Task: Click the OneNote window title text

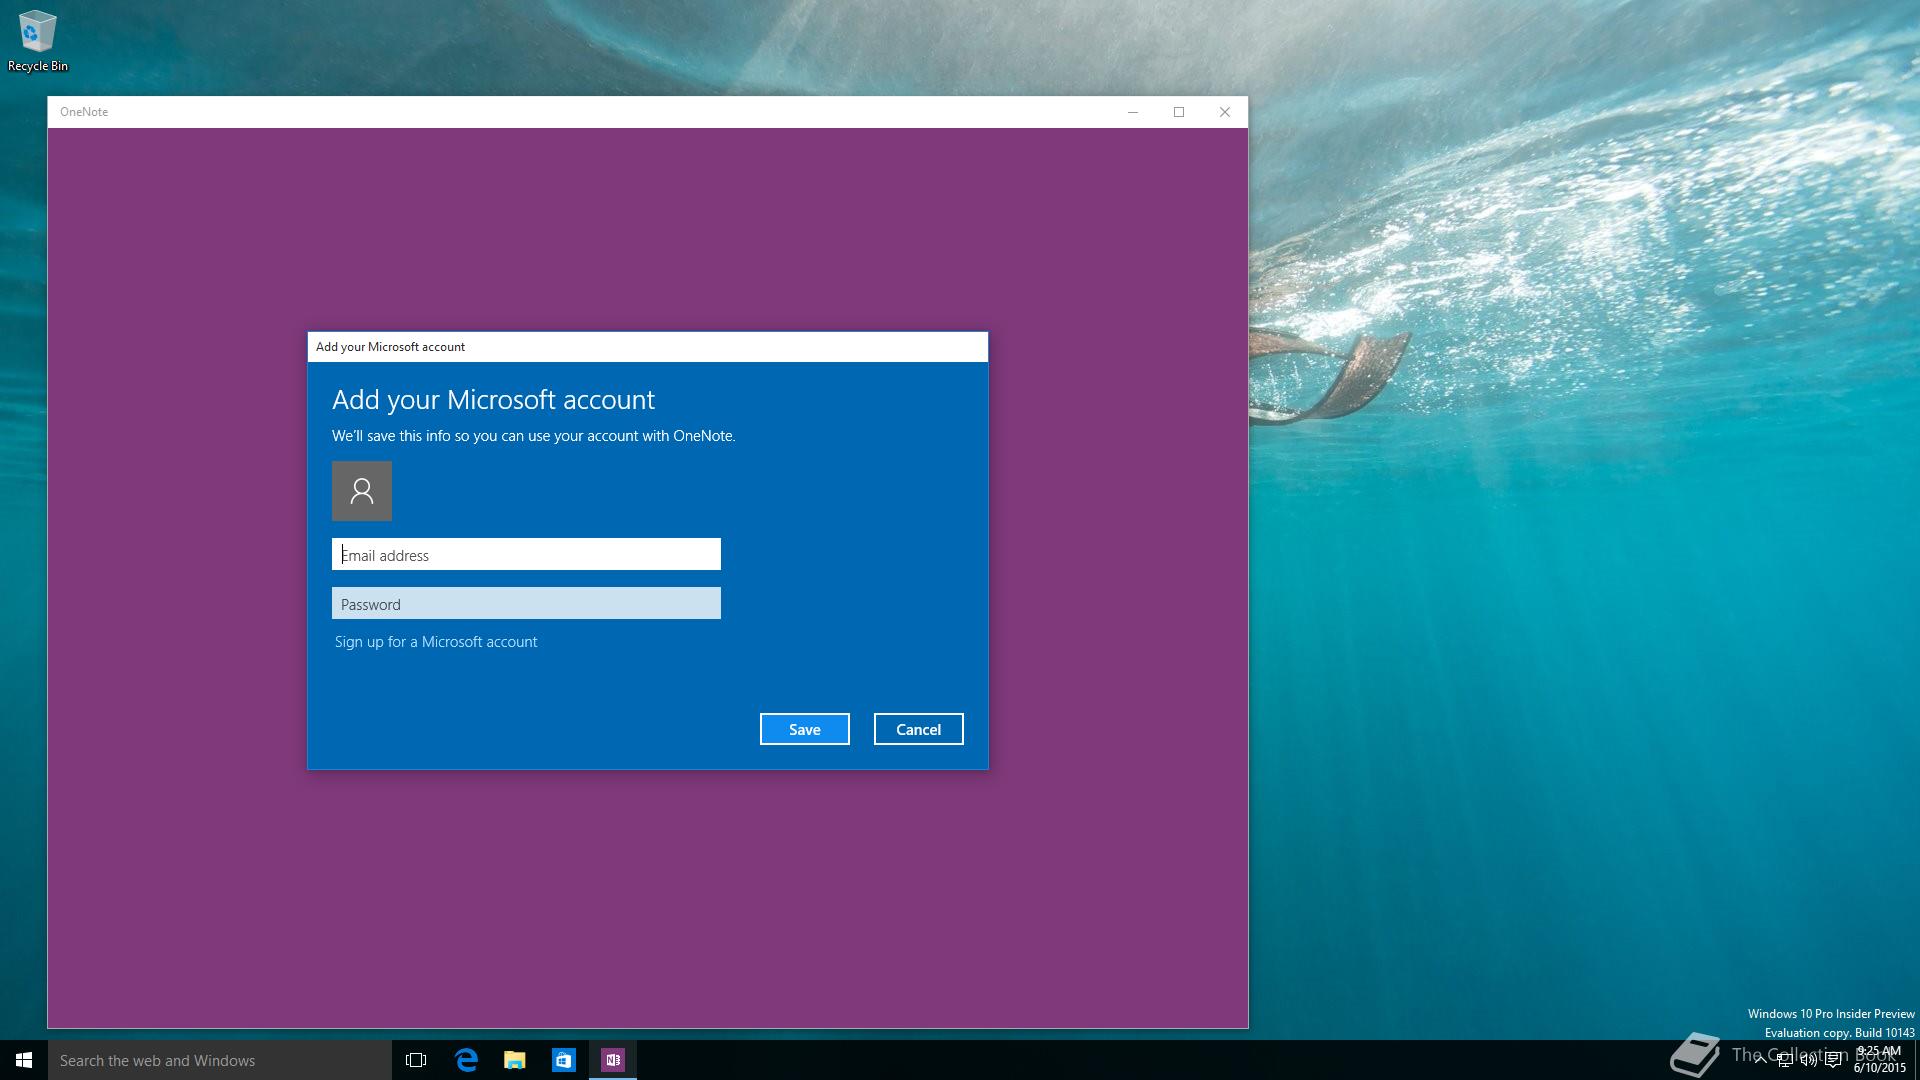Action: (84, 112)
